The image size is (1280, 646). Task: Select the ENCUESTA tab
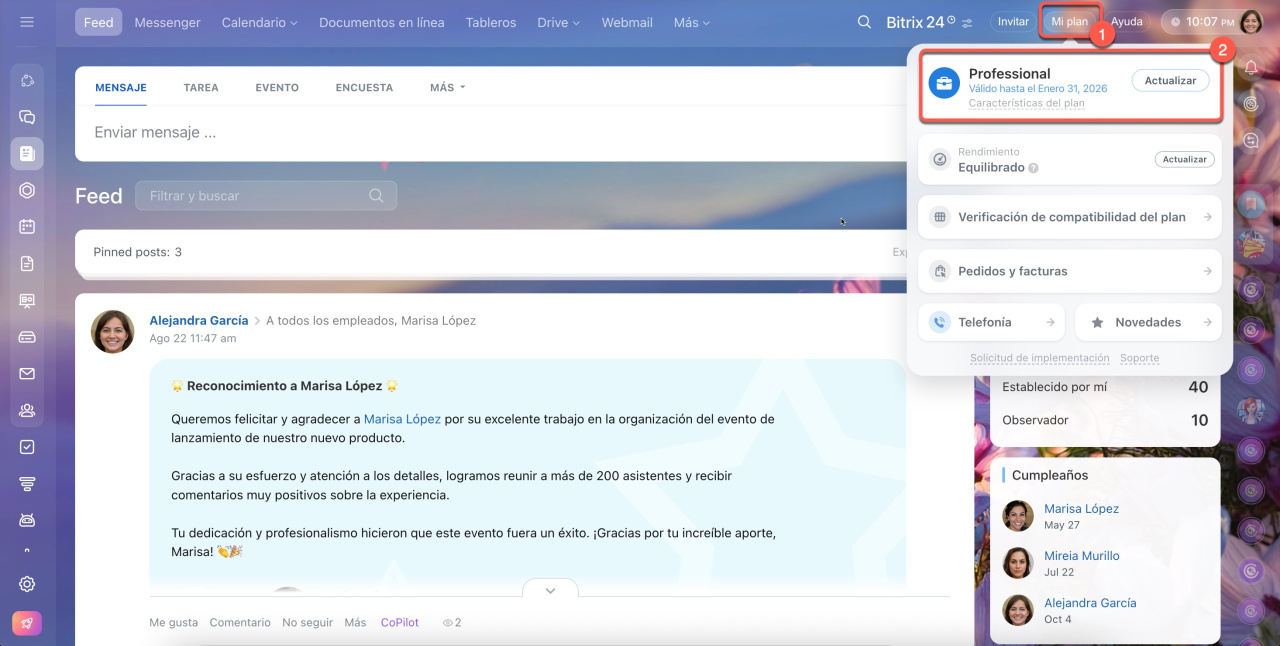click(x=364, y=88)
